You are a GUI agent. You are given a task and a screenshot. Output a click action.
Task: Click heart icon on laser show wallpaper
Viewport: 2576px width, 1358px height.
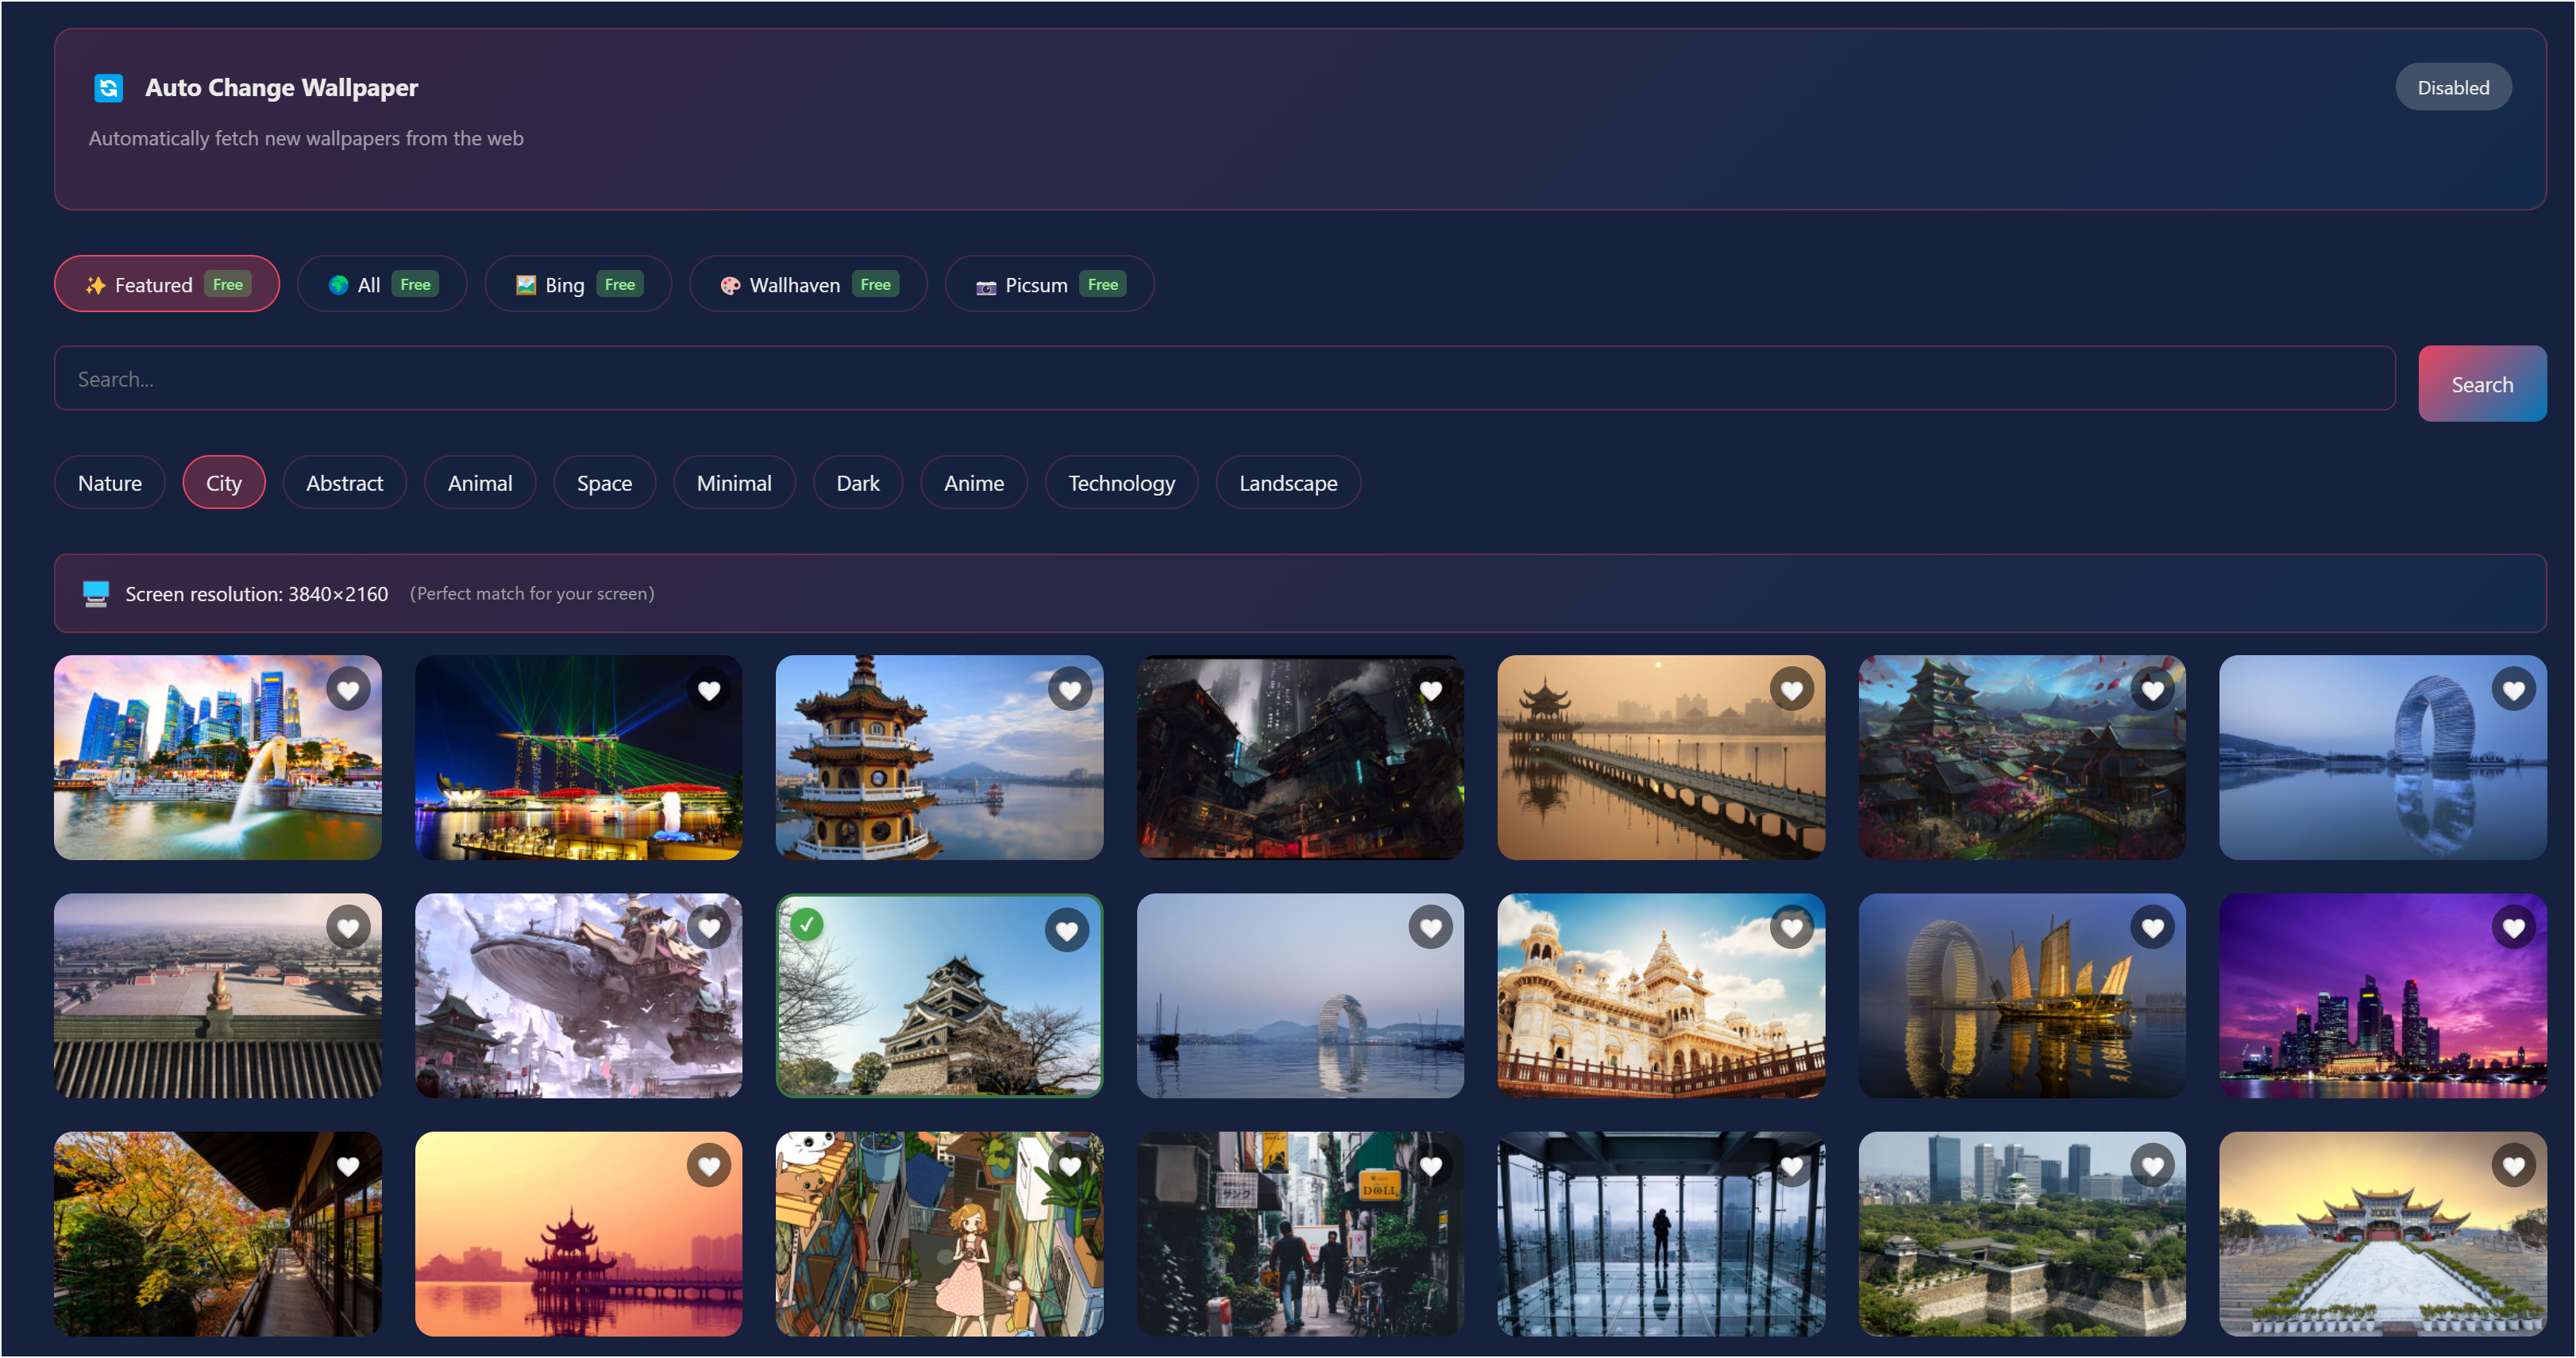tap(709, 690)
